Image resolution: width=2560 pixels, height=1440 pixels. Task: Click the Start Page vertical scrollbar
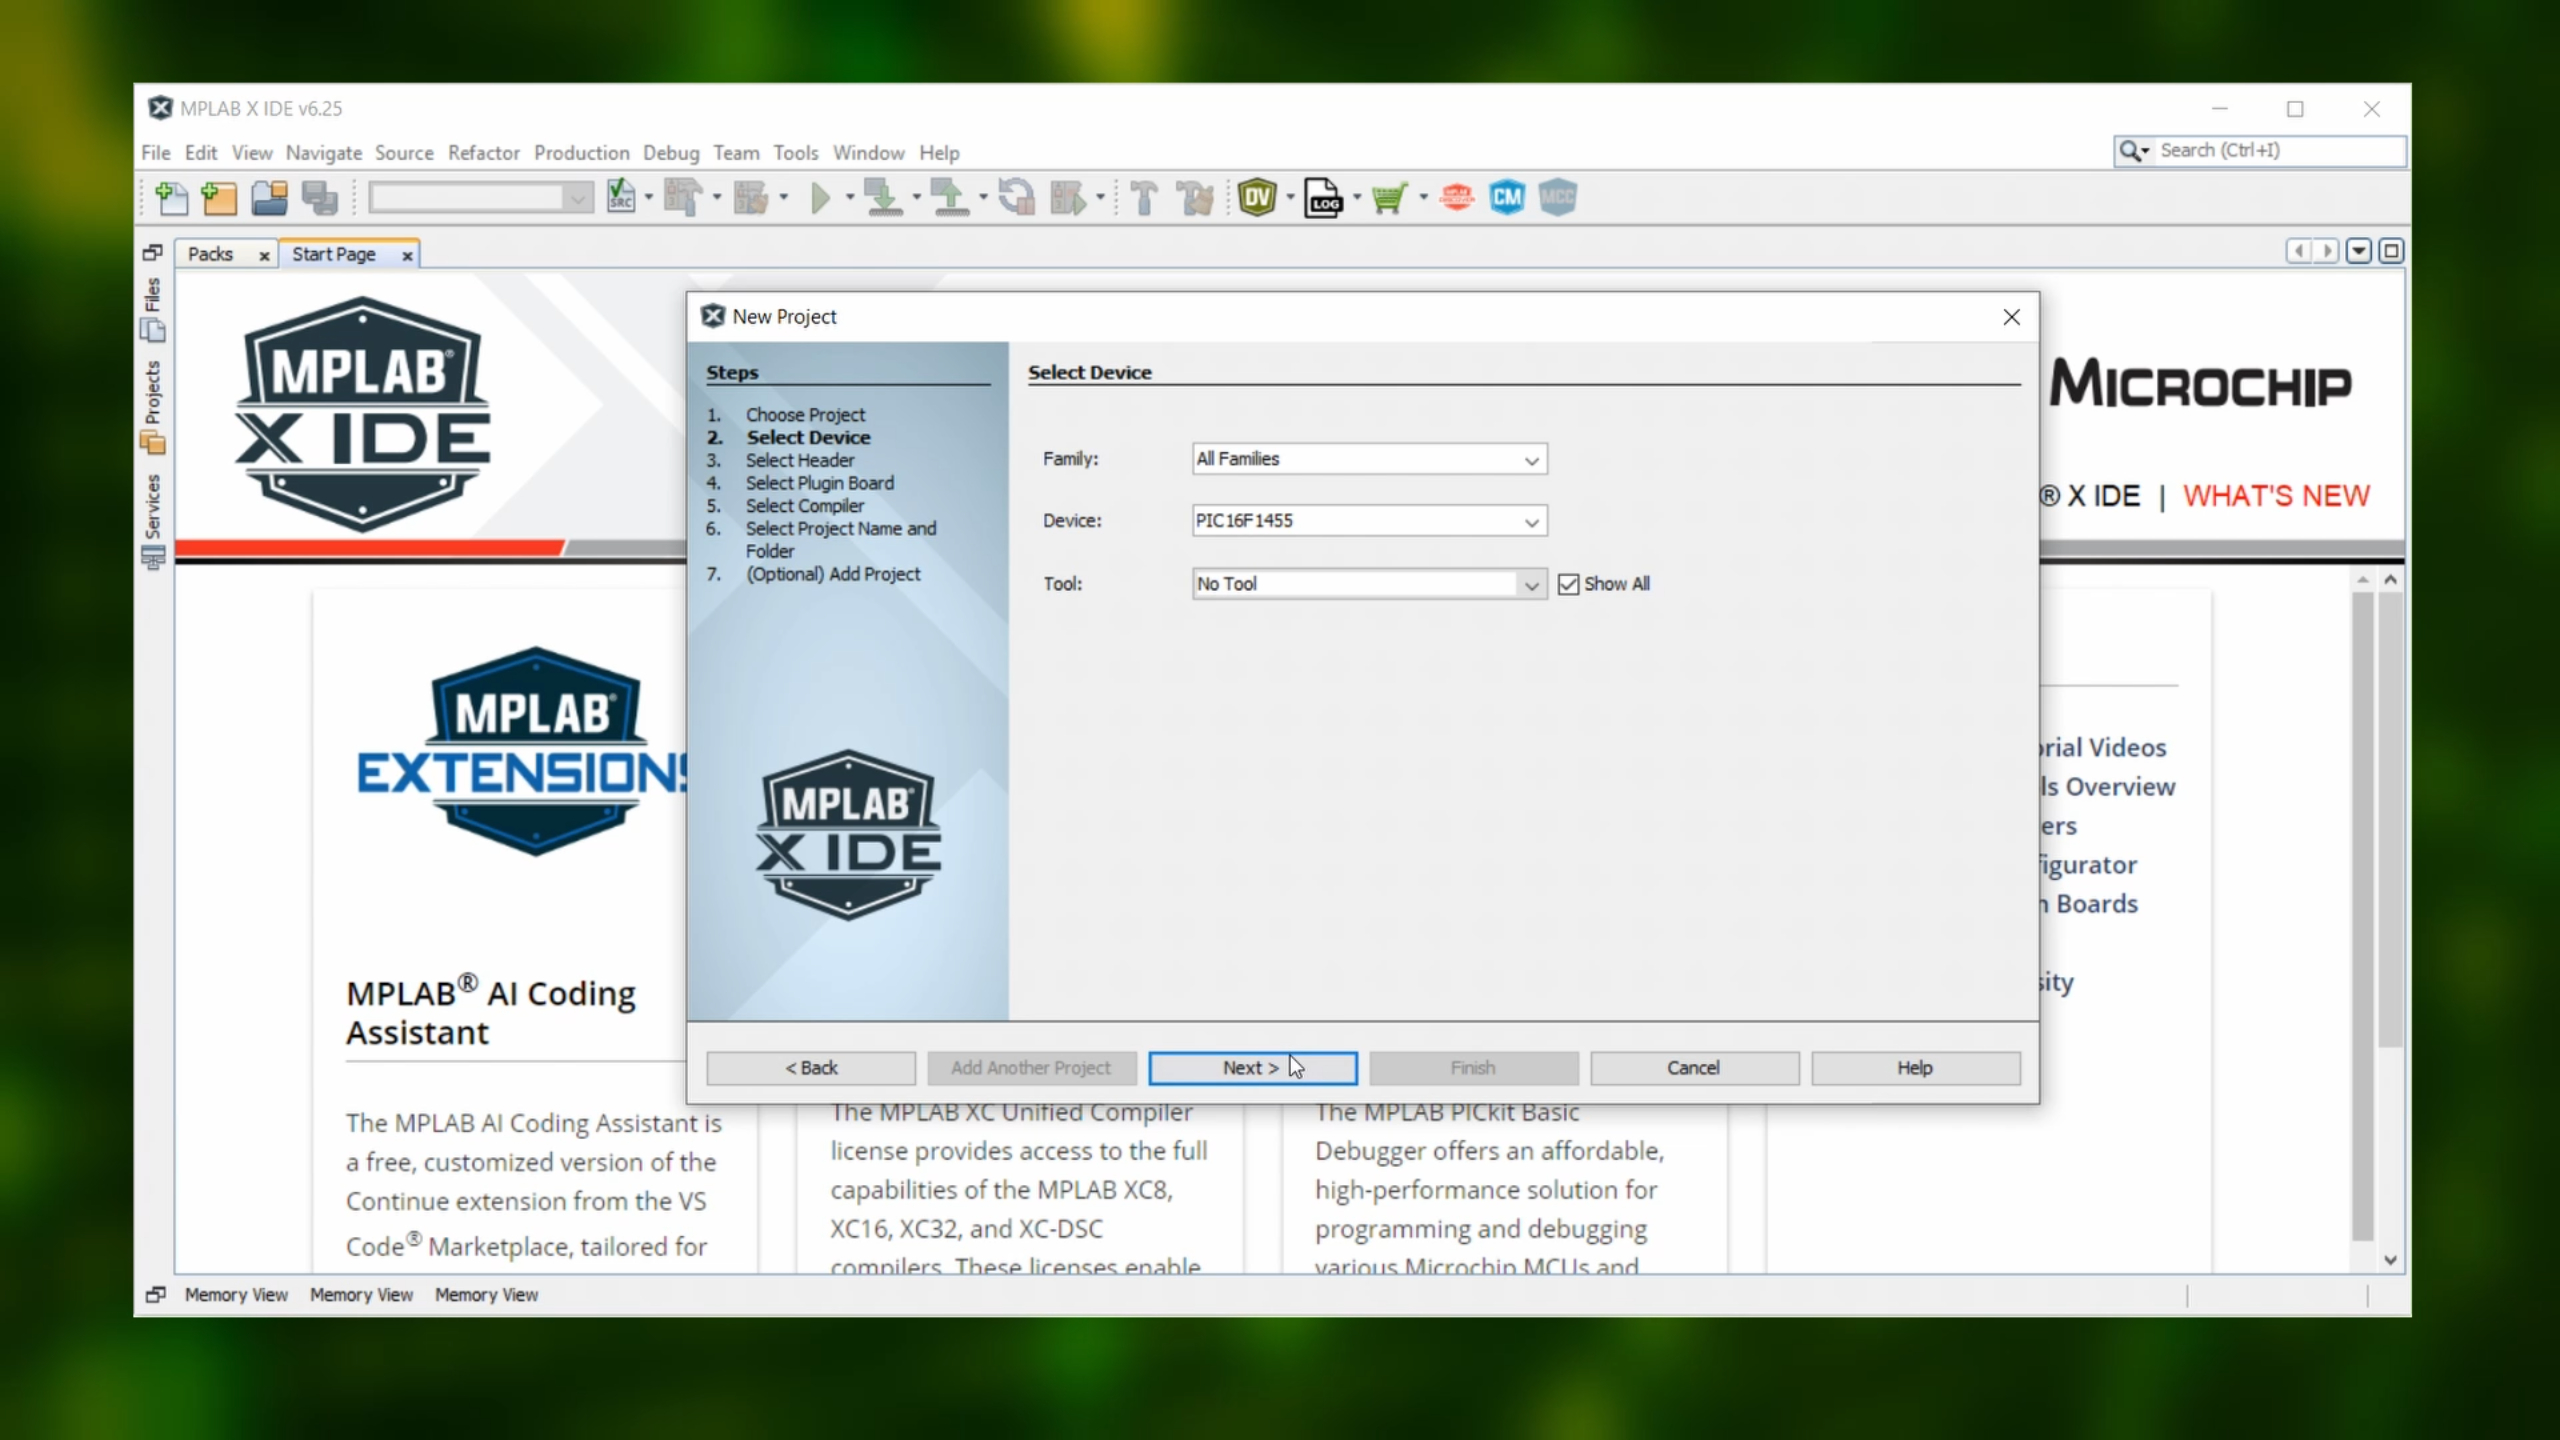2390,820
